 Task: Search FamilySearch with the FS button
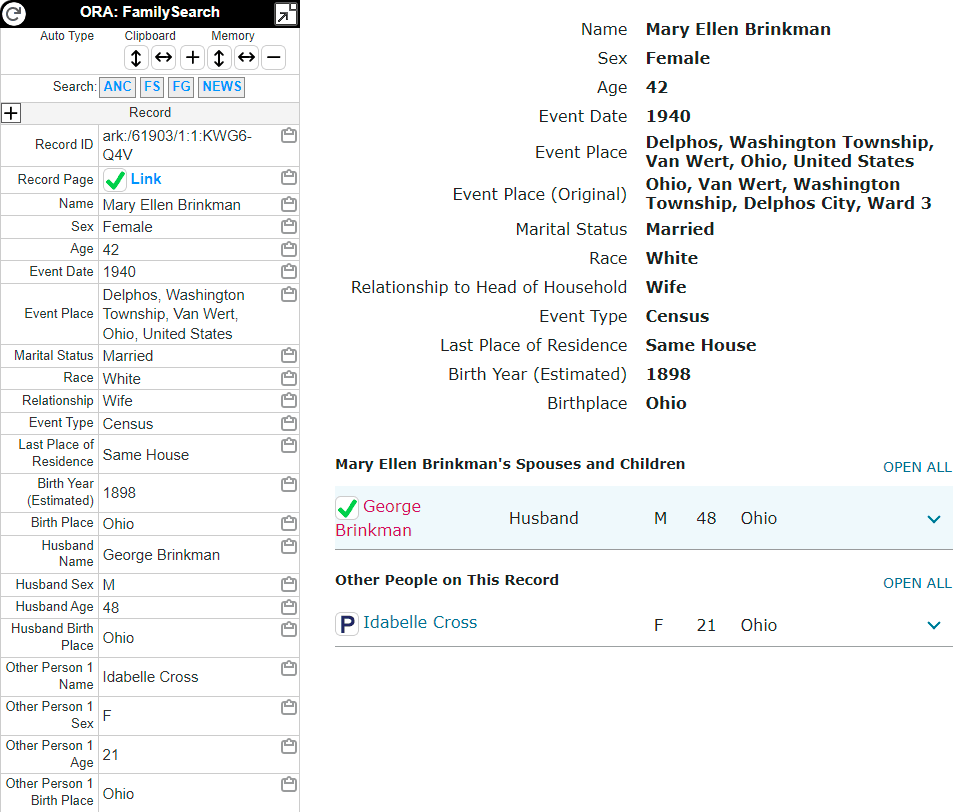(152, 87)
